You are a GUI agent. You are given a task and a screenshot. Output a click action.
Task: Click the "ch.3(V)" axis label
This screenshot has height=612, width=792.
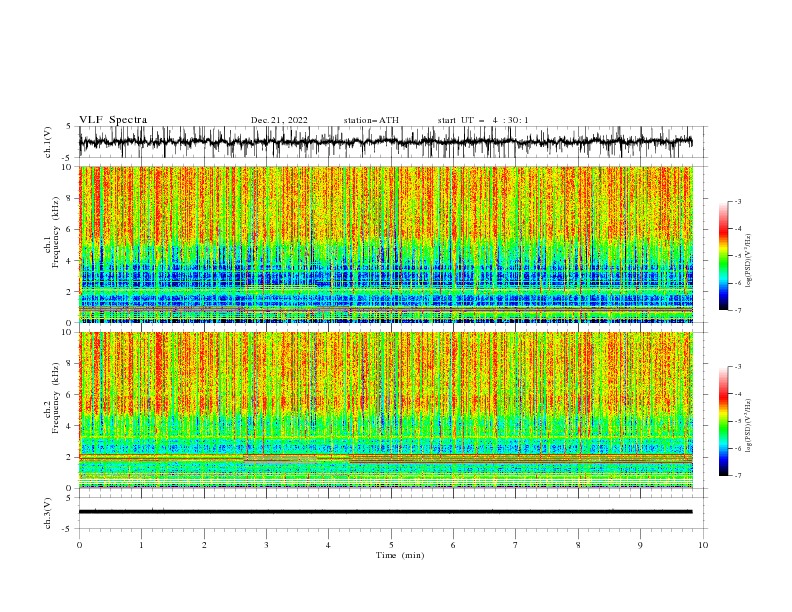click(x=48, y=513)
